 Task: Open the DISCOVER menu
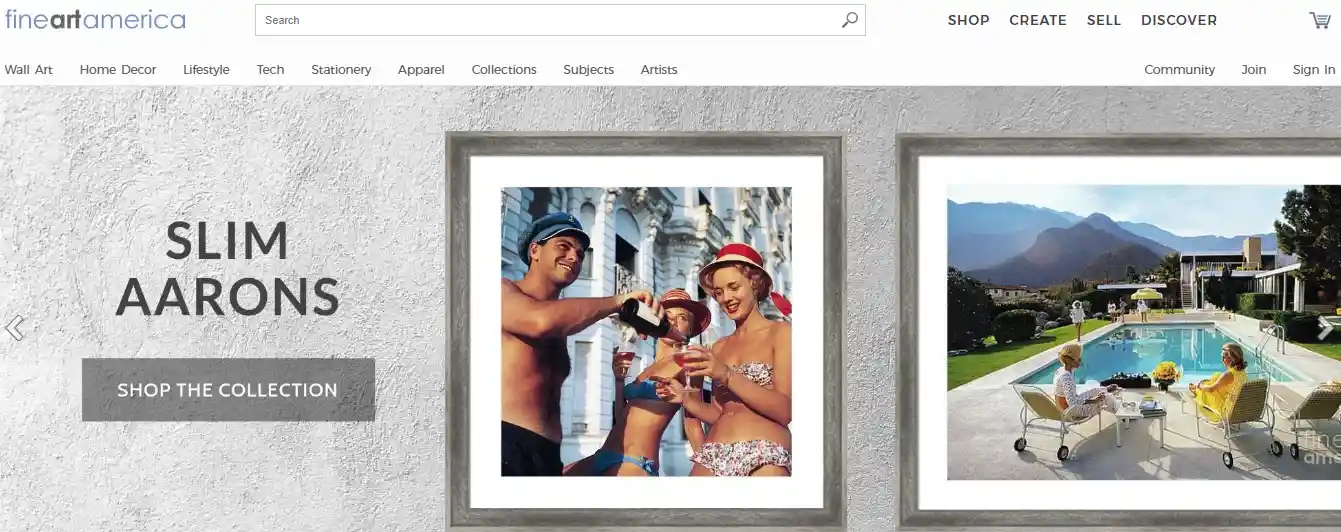point(1179,20)
